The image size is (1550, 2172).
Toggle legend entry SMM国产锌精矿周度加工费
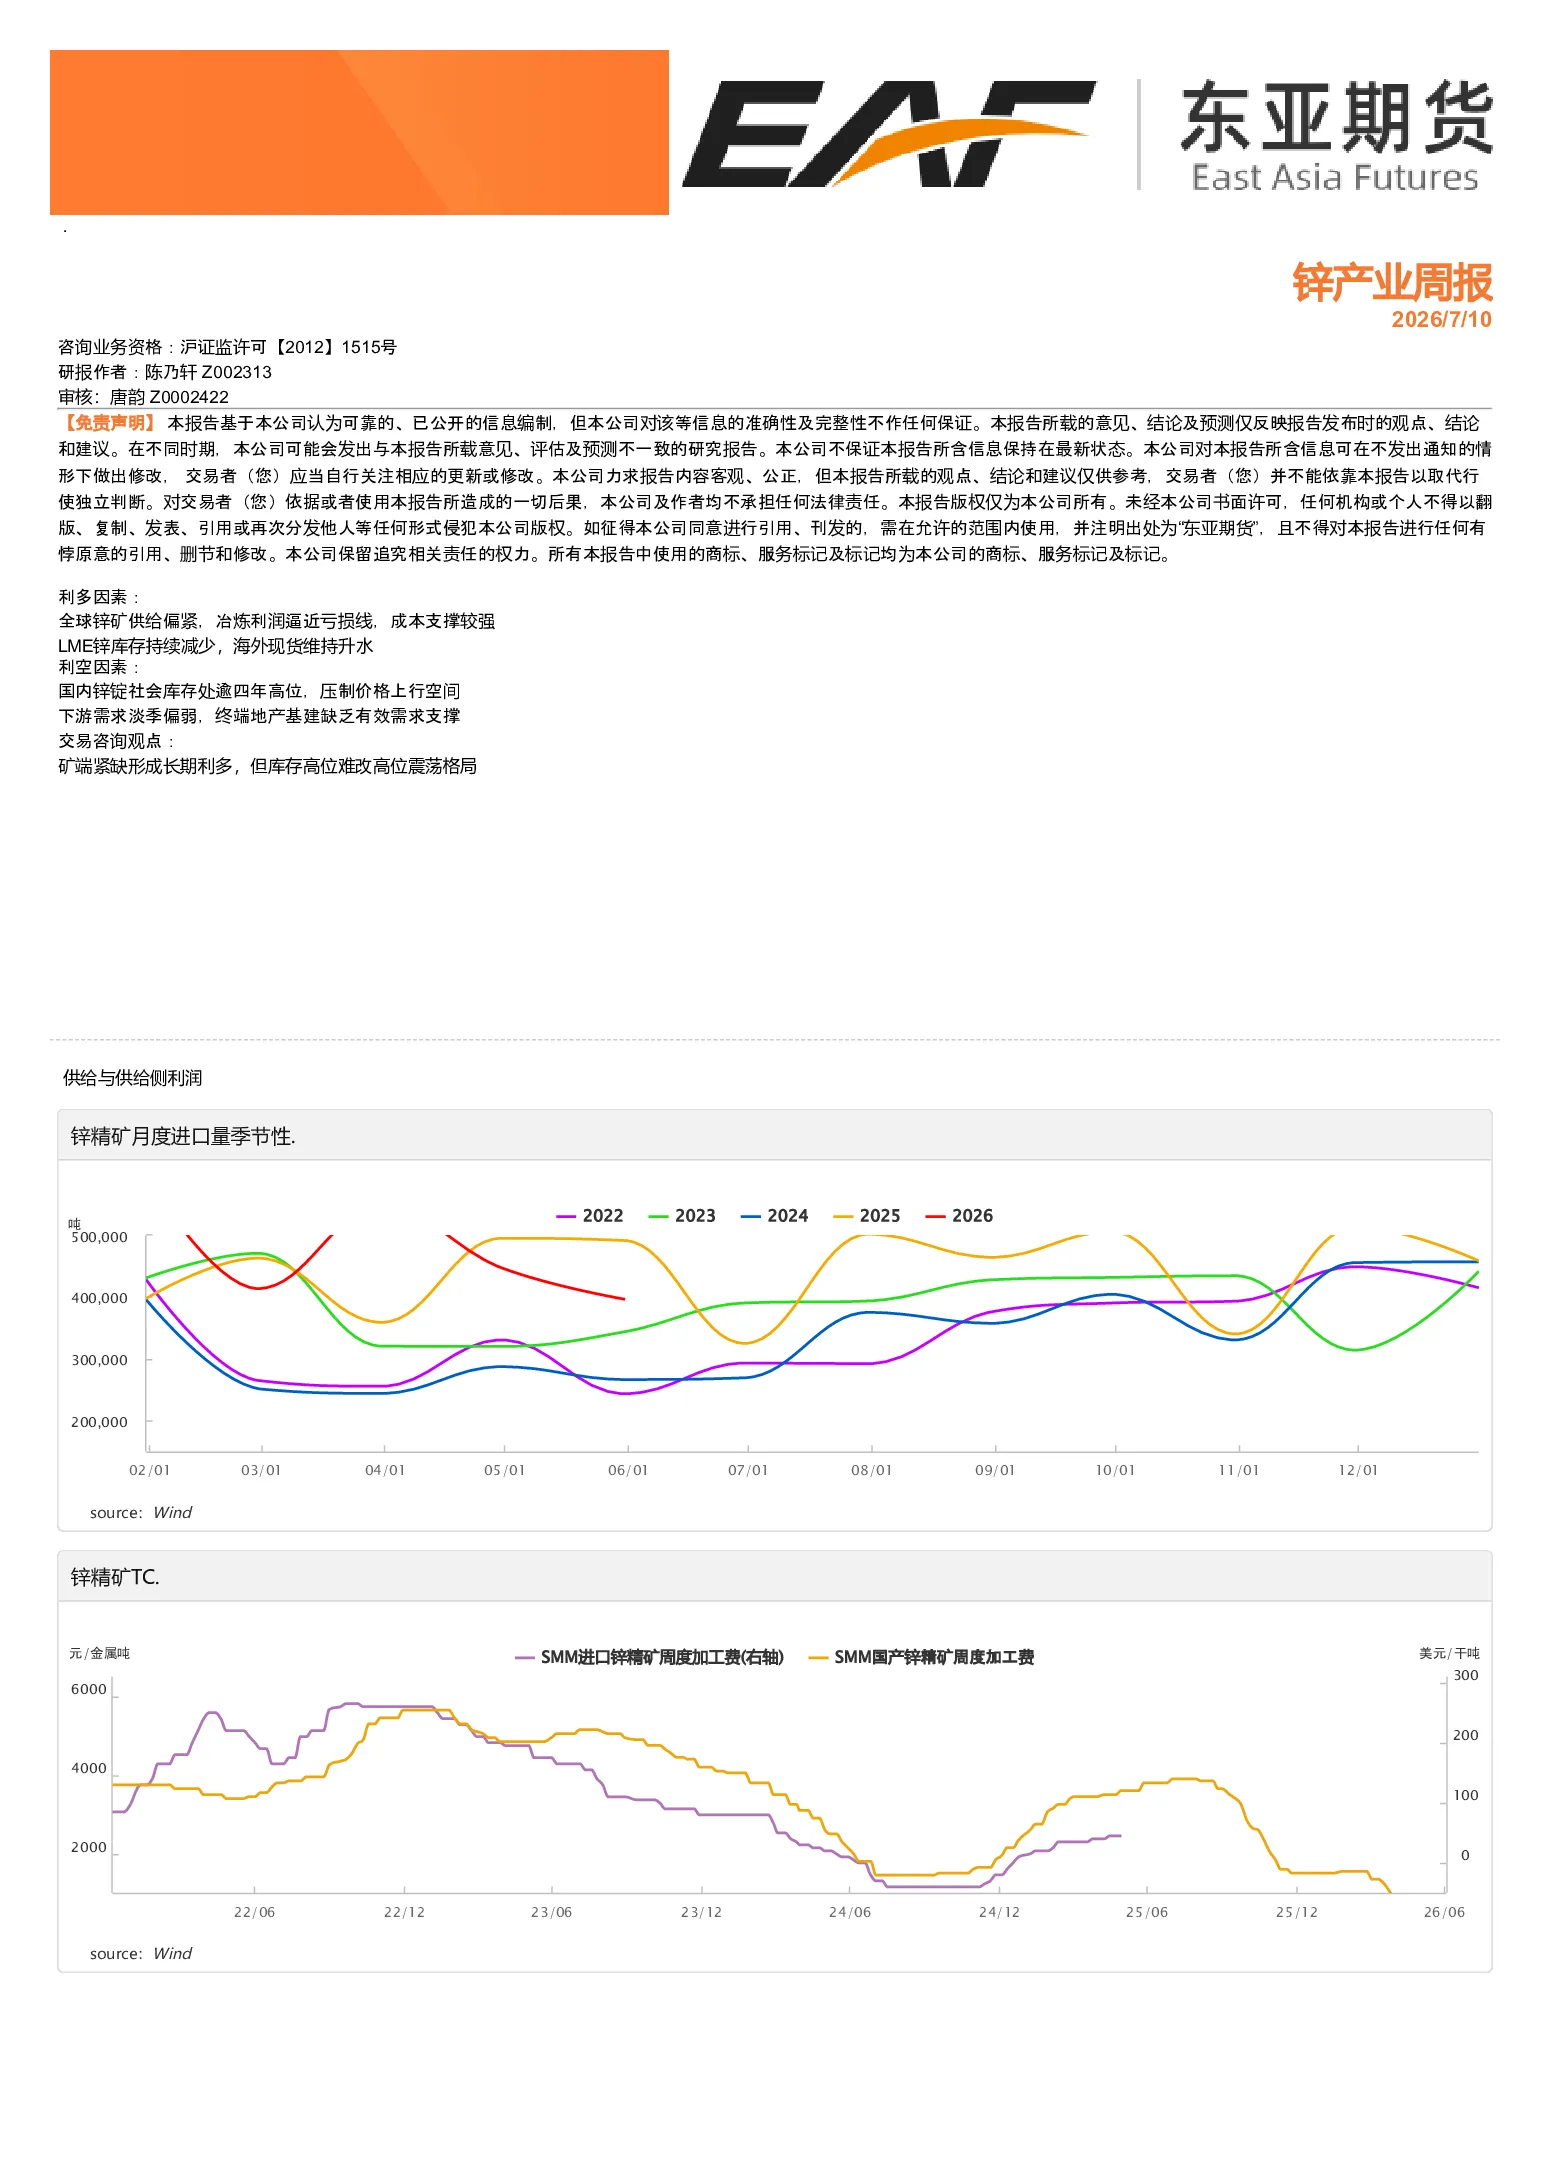pos(921,1657)
